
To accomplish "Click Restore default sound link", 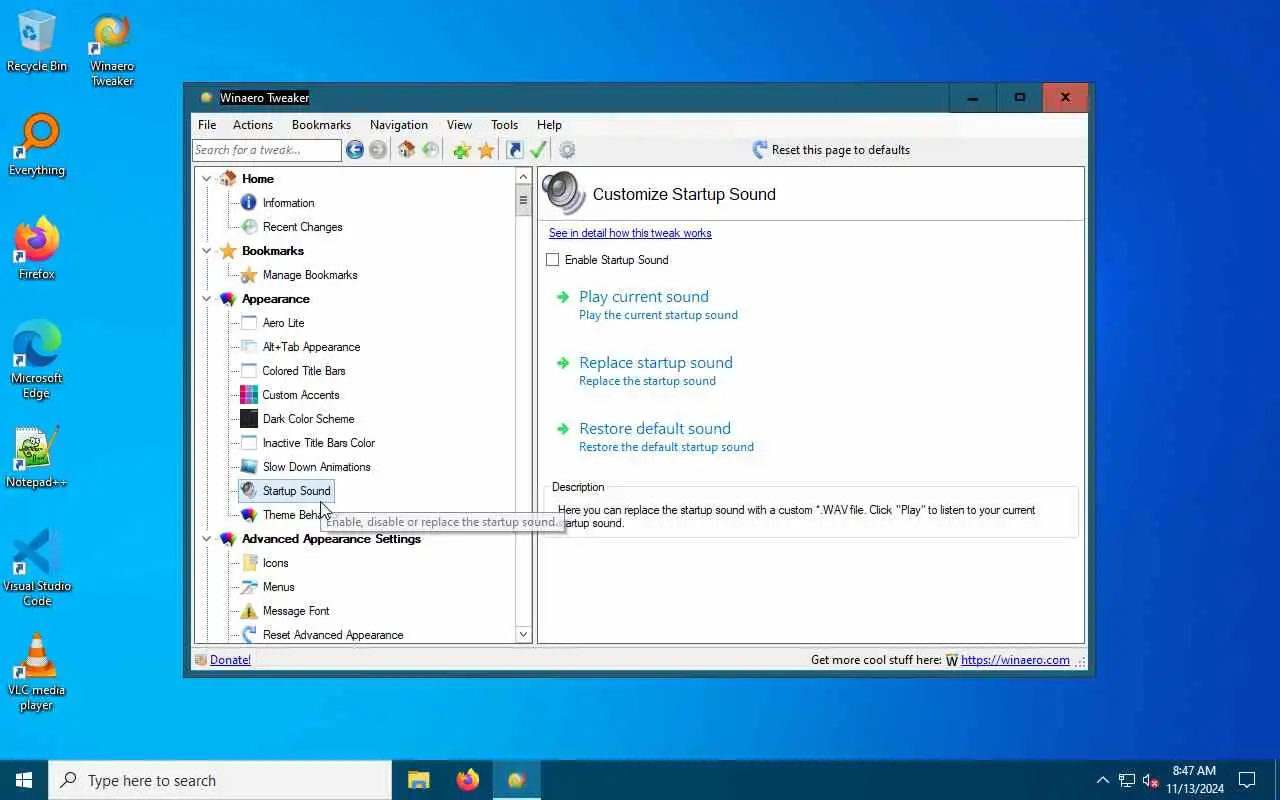I will pos(655,429).
